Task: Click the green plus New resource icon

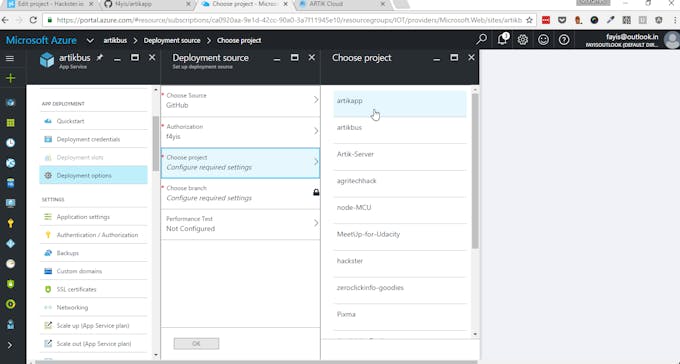Action: click(x=10, y=78)
